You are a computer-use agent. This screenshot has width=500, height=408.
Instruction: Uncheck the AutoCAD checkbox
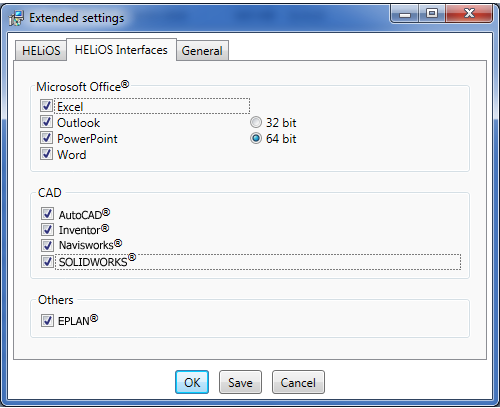pos(47,214)
